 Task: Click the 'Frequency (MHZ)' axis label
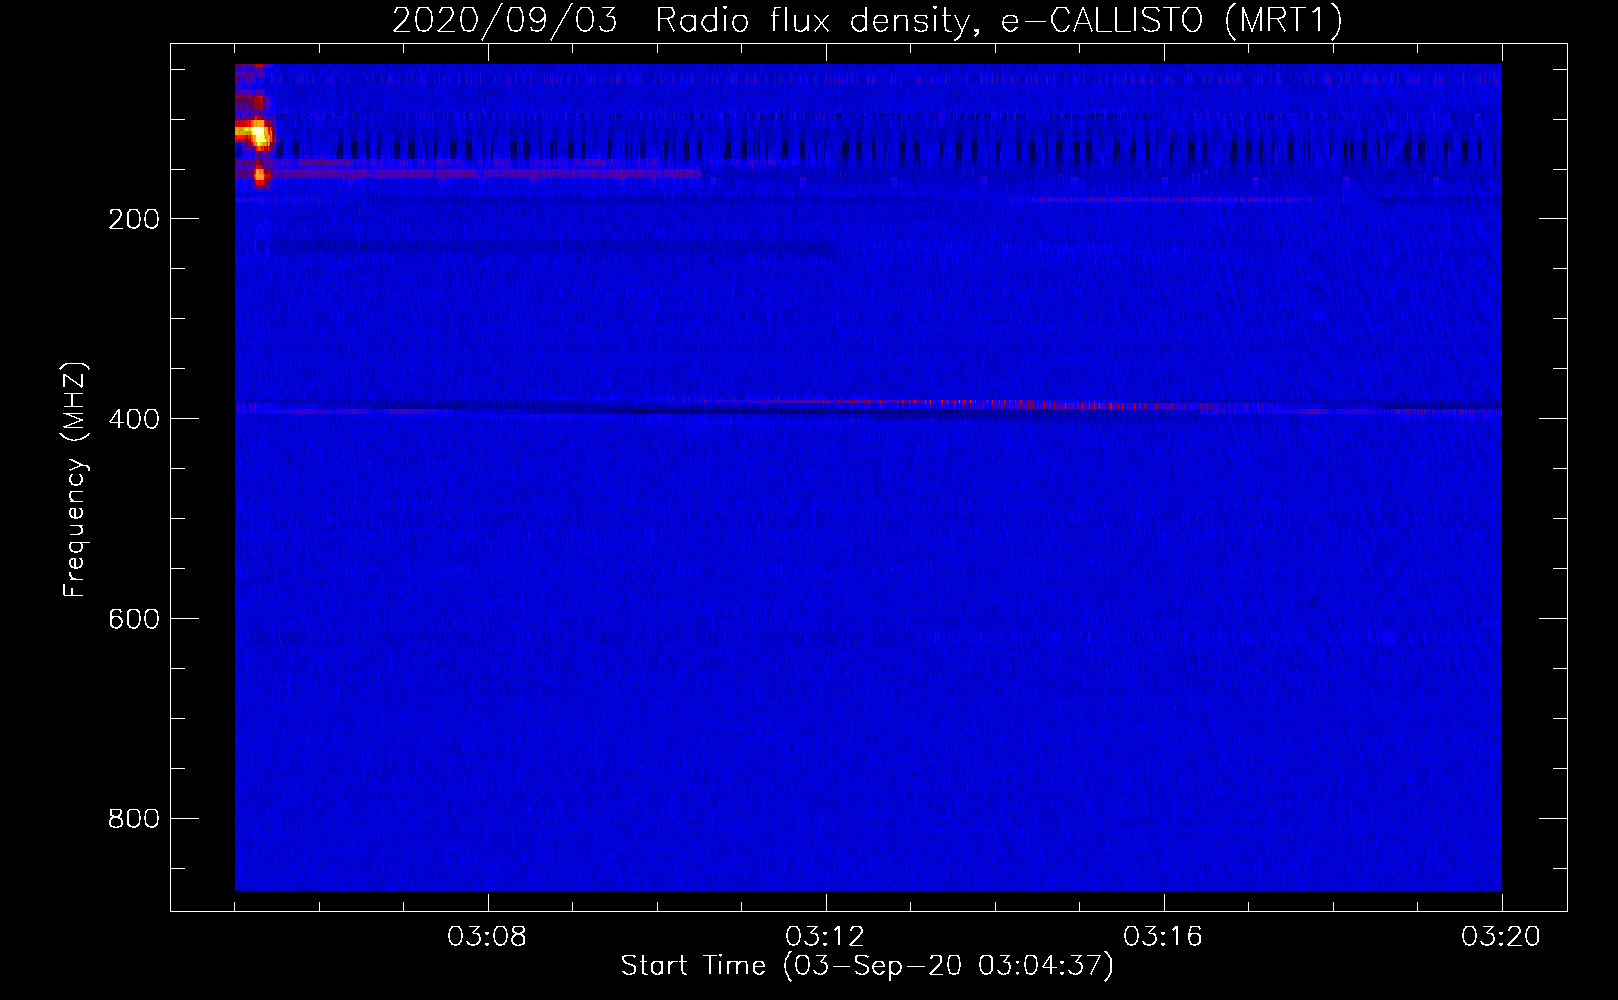pos(75,480)
